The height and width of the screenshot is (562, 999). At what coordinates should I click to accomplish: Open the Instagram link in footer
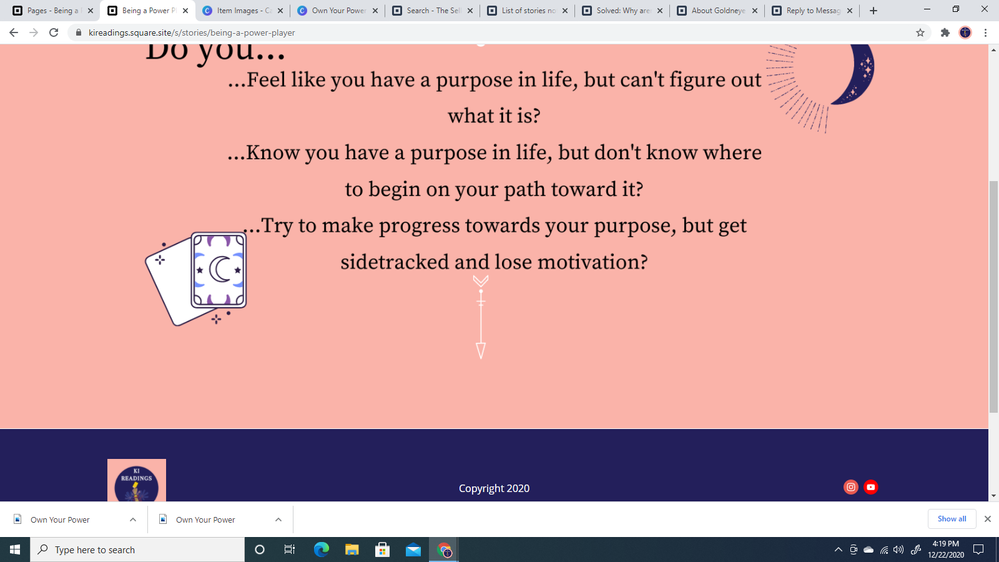pos(851,487)
